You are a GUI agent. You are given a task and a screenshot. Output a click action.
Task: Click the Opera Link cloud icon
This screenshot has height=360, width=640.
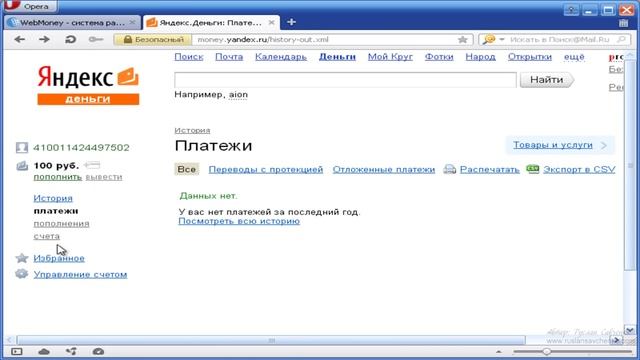click(44, 351)
